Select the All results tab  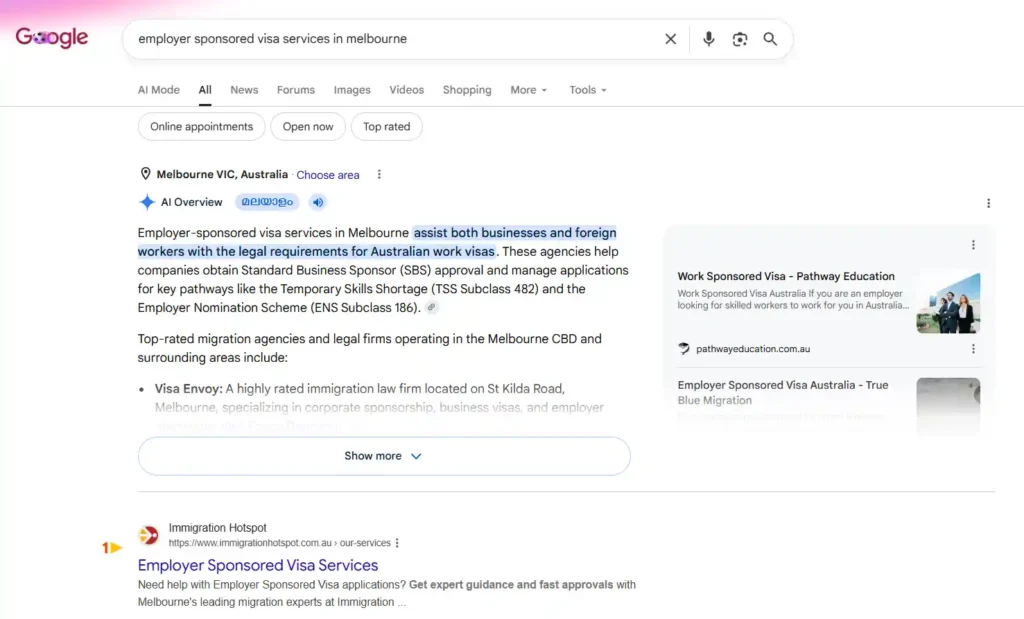205,90
